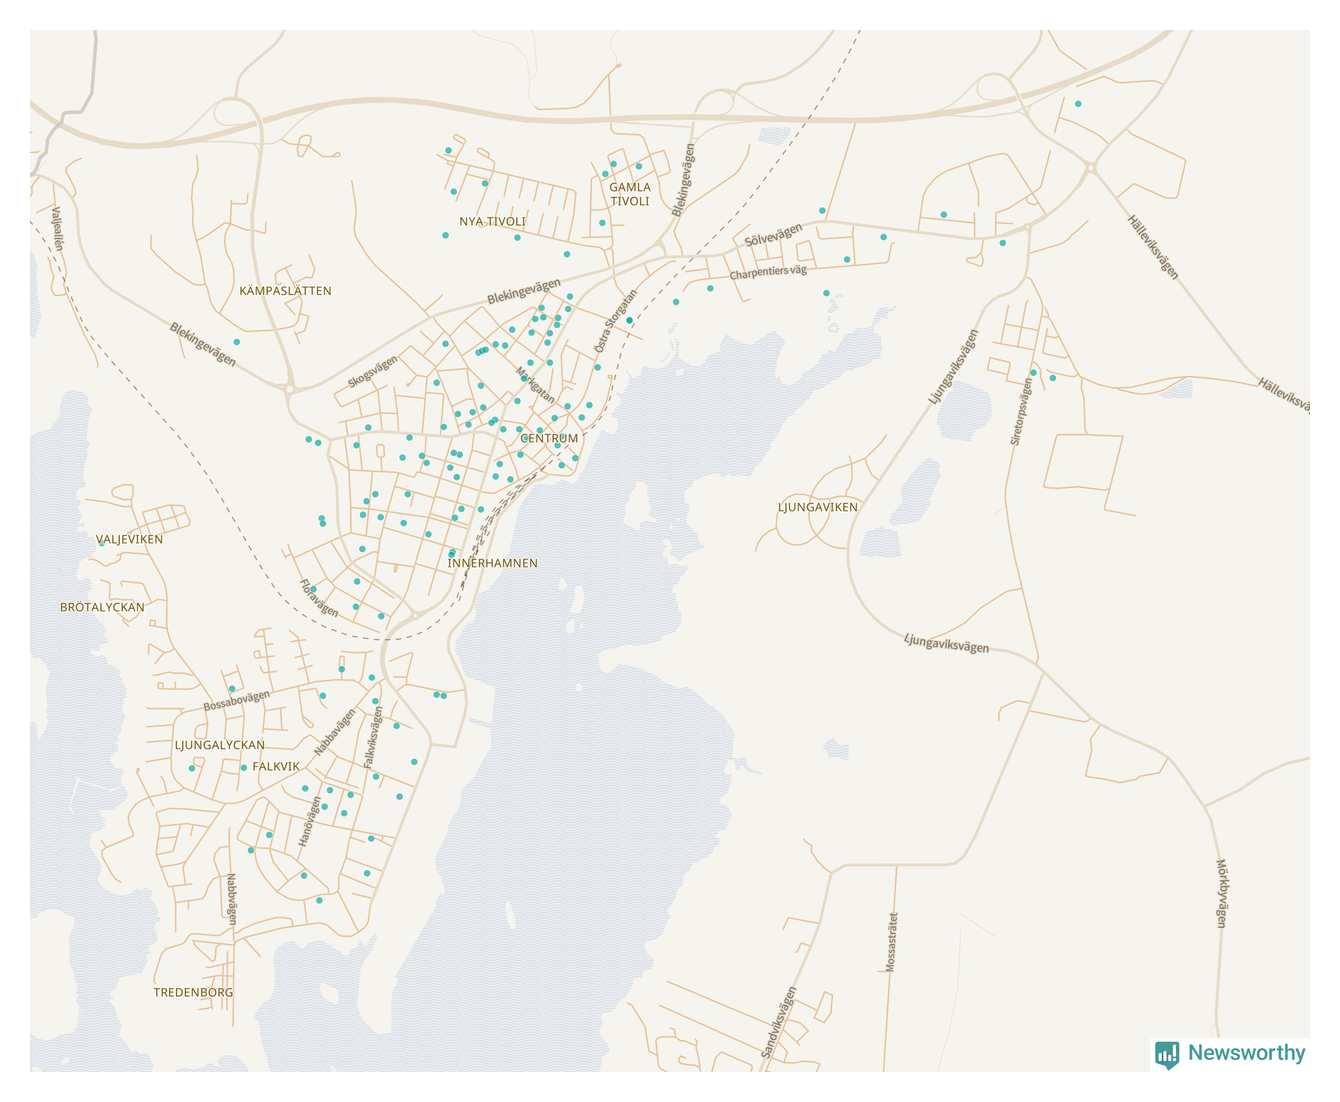Click the FALKVIK neighborhood label

pos(276,766)
